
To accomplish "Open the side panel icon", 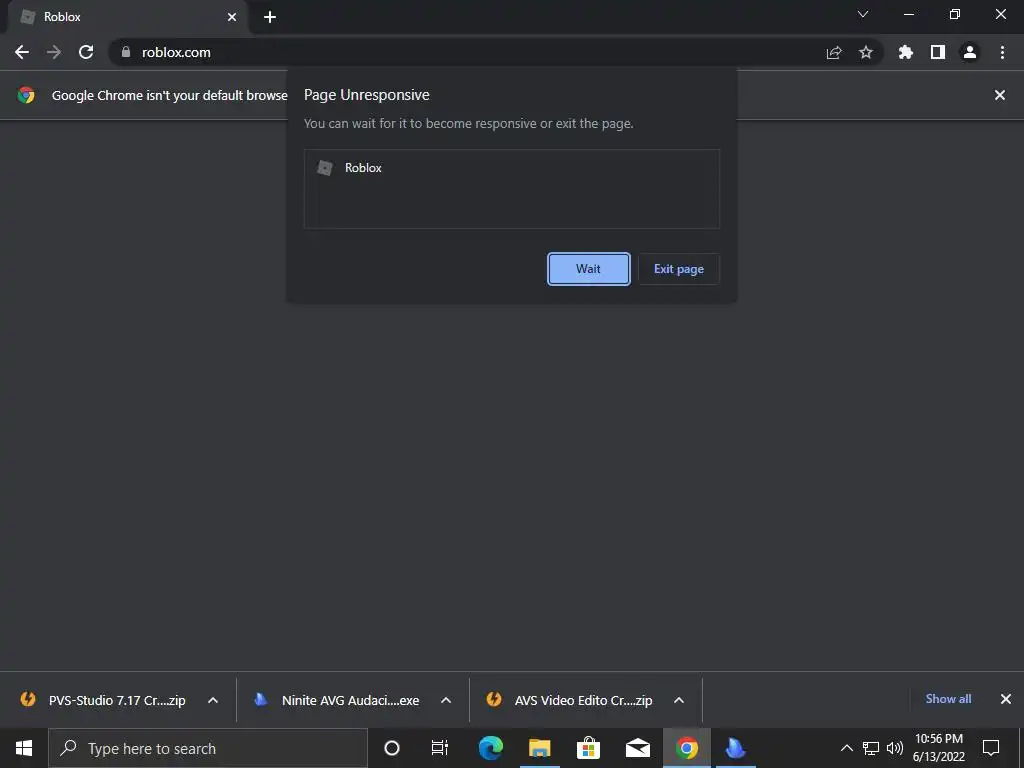I will click(938, 52).
